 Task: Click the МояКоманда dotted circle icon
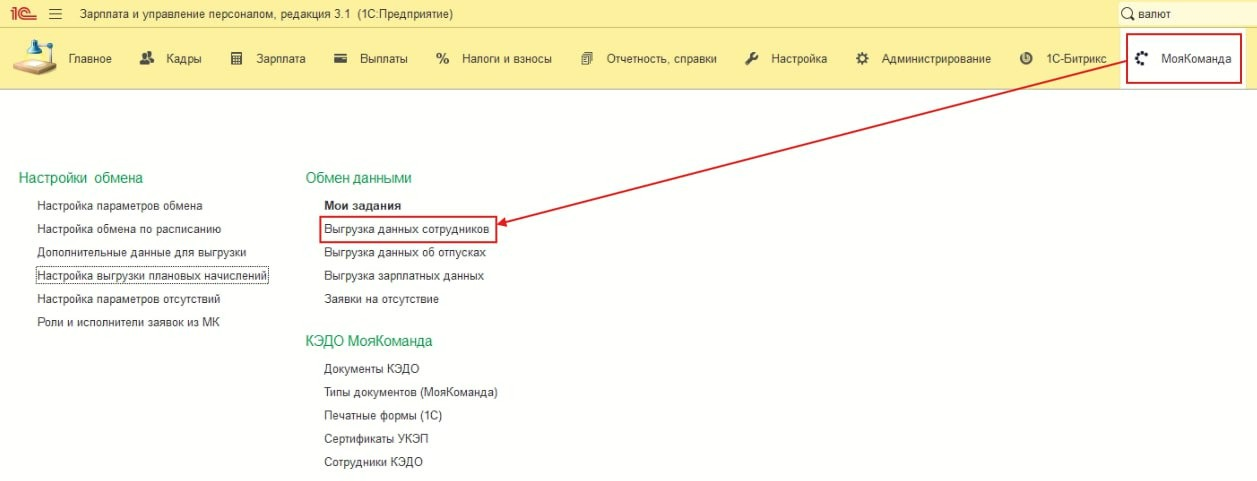point(1143,58)
